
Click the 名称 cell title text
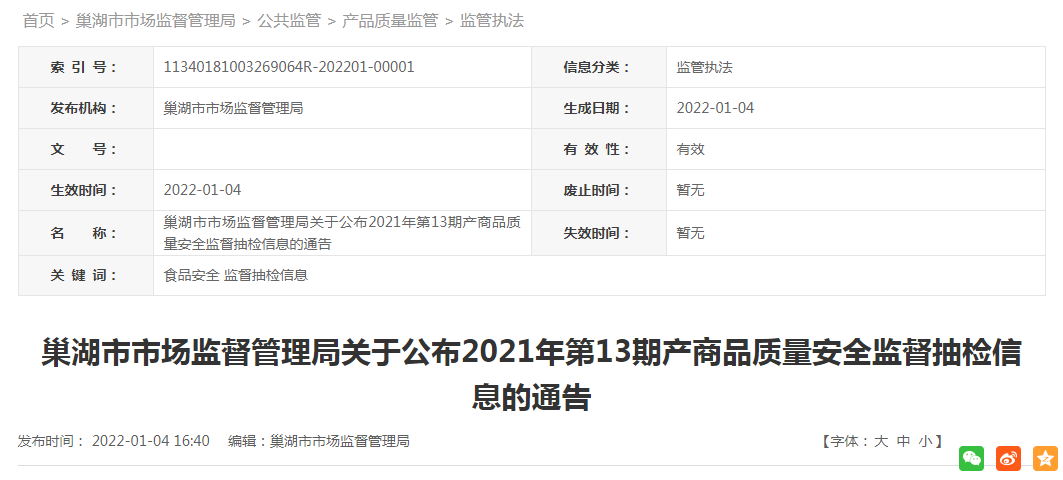(342, 233)
